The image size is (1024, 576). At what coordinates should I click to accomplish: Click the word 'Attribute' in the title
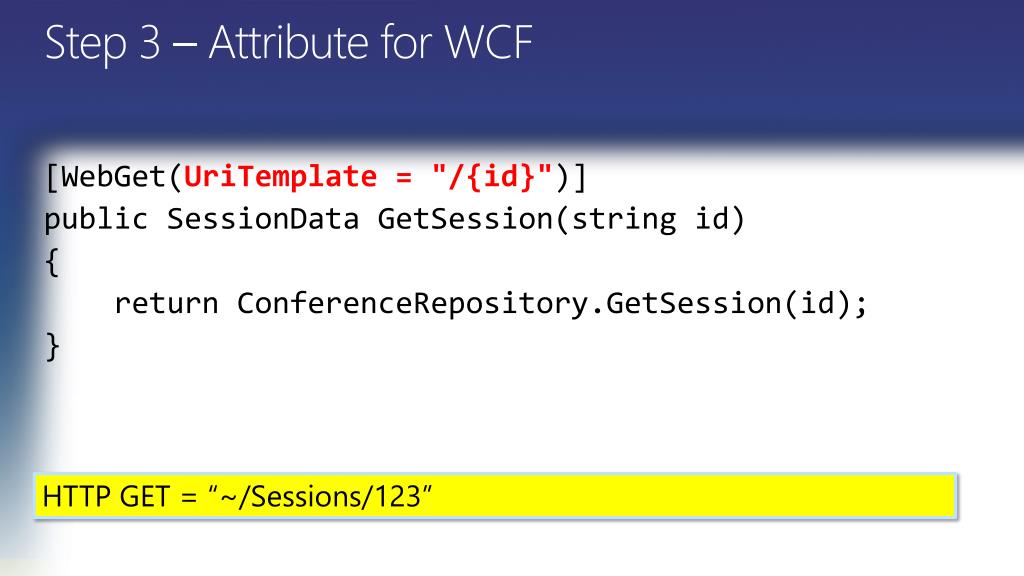tap(289, 43)
